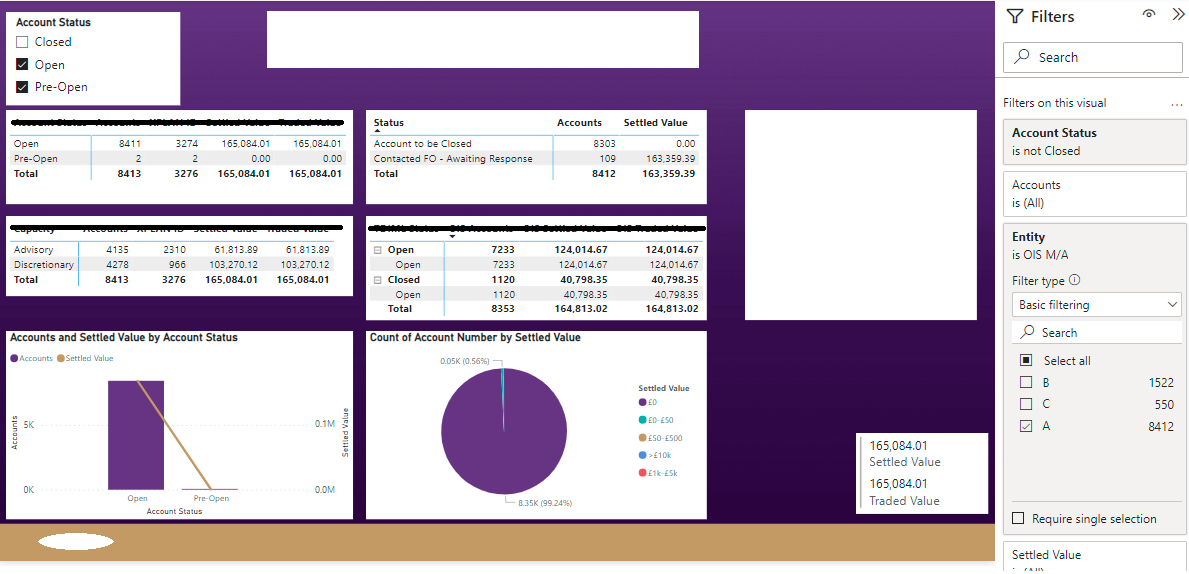Viewport: 1189px width, 574px height.
Task: Tick the Entity C checkbox
Action: pos(1025,404)
